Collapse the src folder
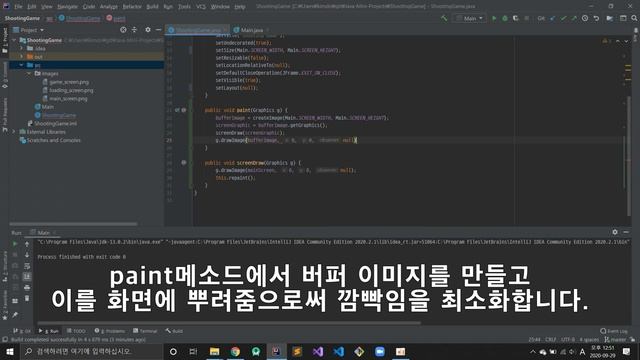 21,65
